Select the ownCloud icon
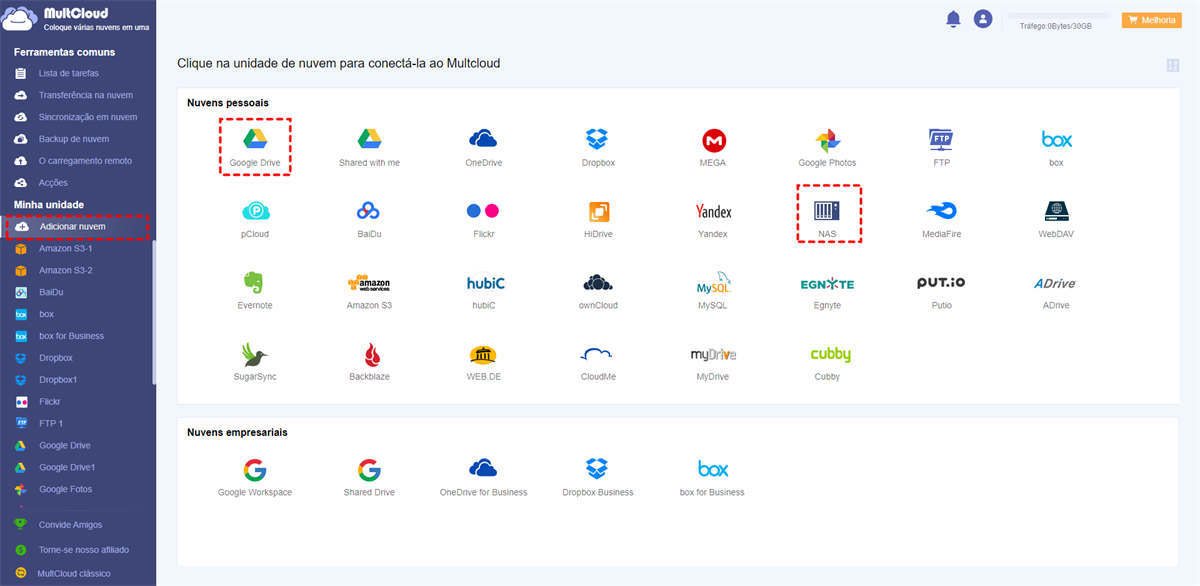 tap(598, 283)
